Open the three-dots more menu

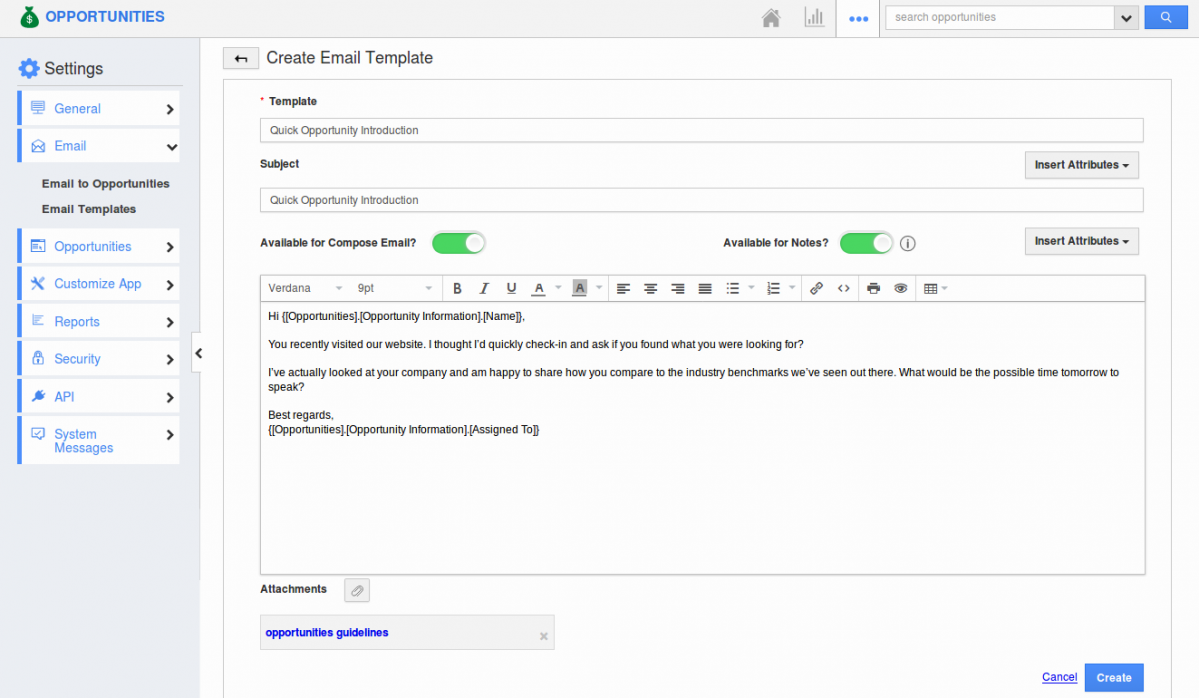858,18
